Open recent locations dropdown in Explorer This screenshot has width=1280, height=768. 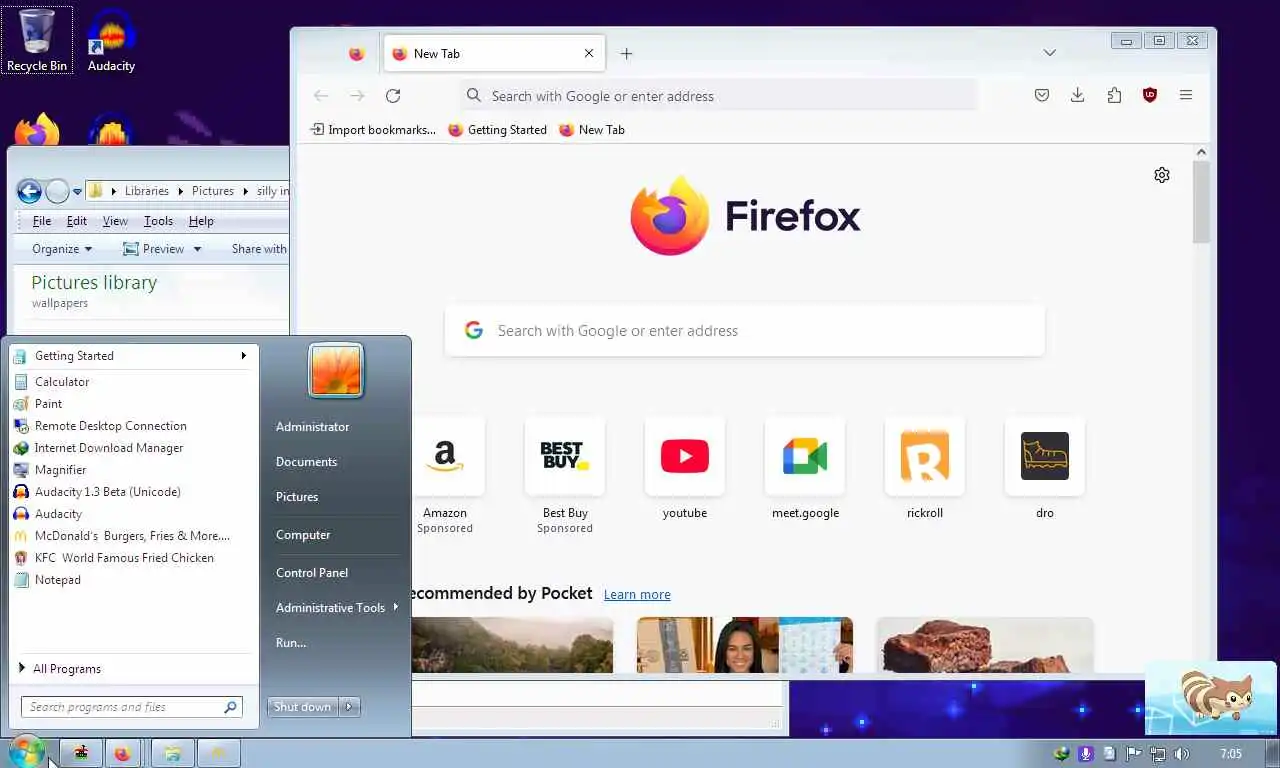77,192
